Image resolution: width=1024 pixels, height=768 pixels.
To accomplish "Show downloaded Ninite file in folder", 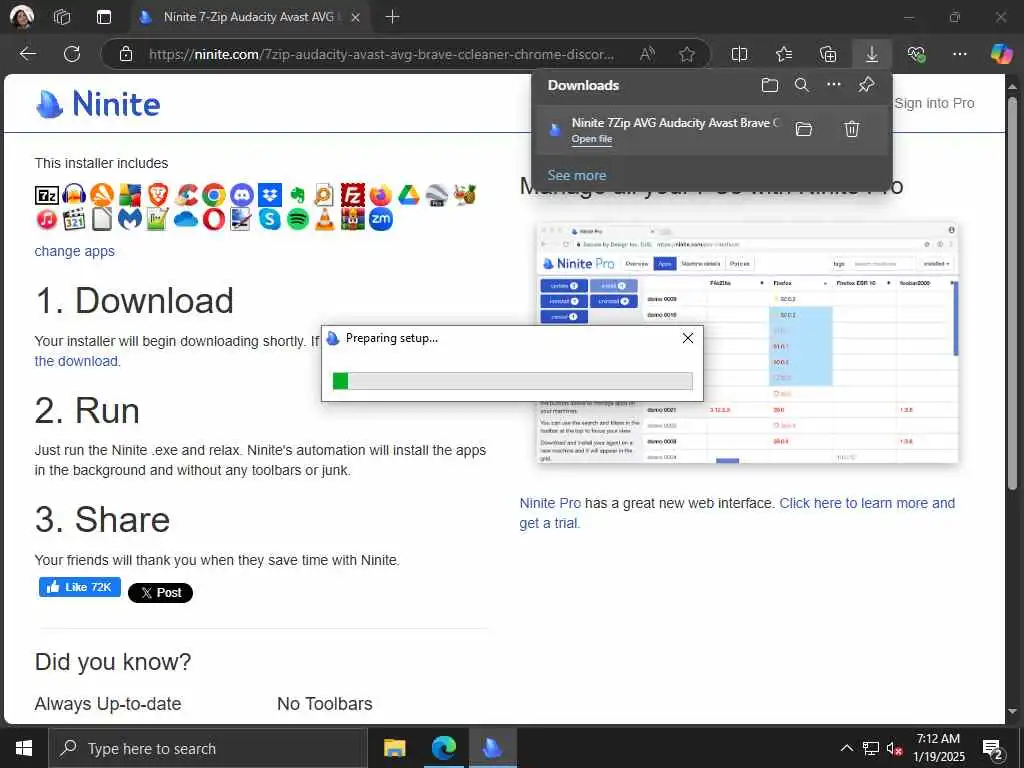I will (x=804, y=129).
